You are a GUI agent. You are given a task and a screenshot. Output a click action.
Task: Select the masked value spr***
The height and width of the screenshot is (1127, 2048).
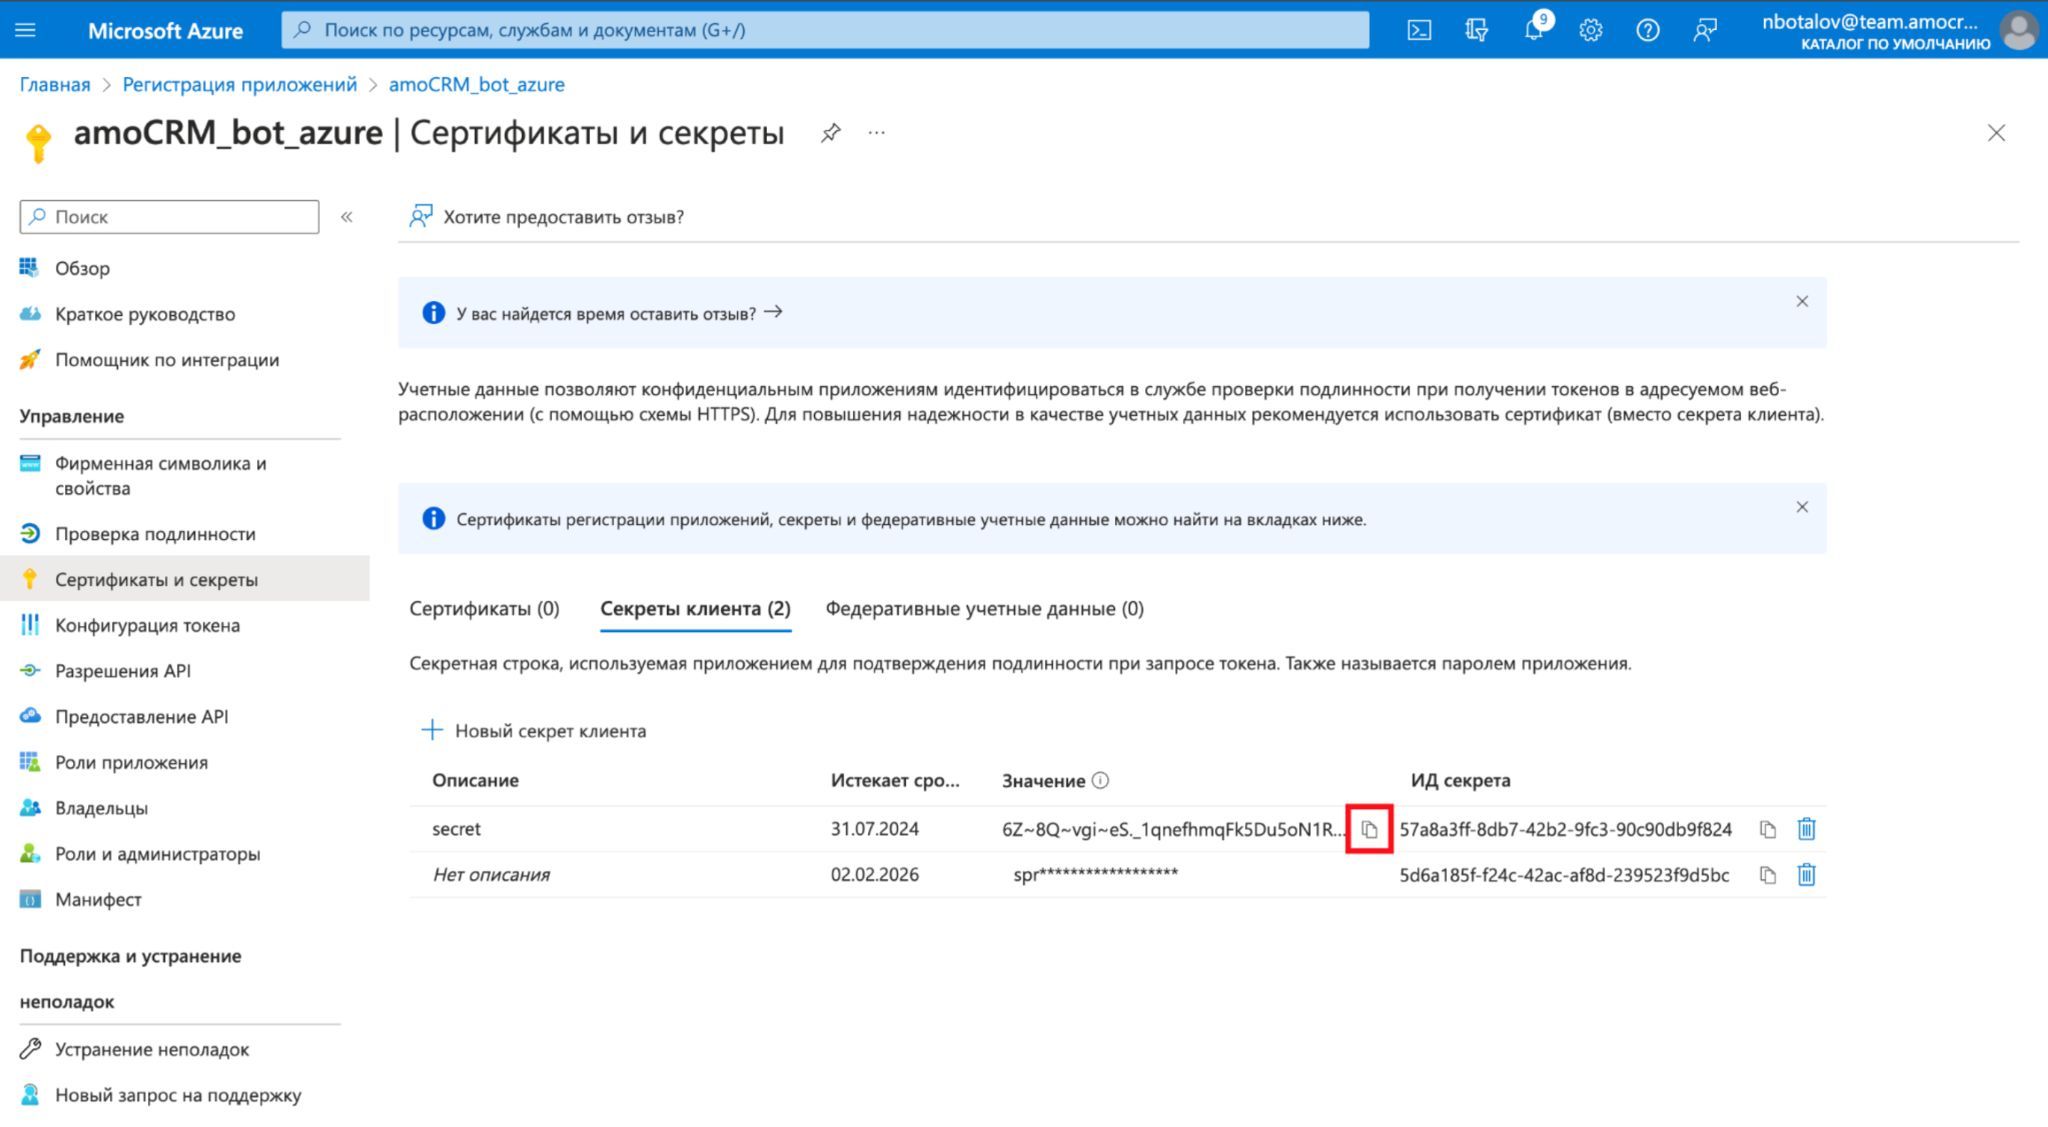pyautogui.click(x=1095, y=875)
